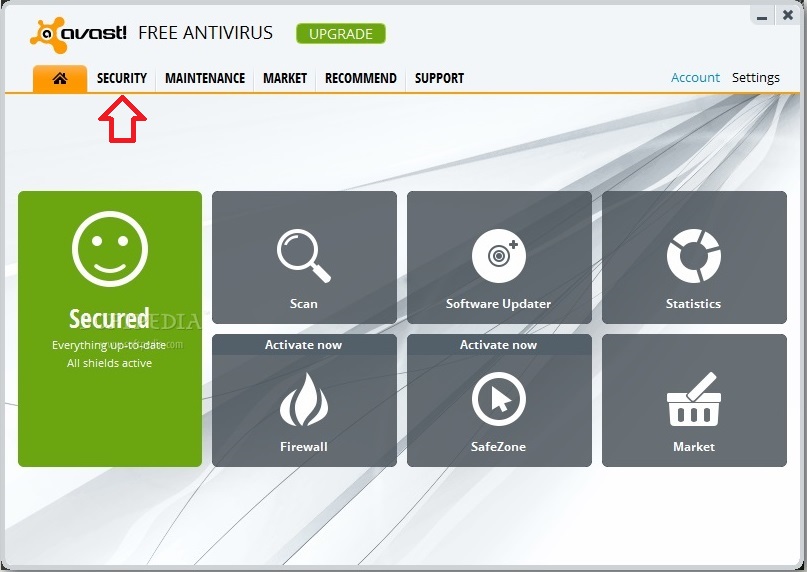Open the Account link
Viewport: 807px width, 572px height.
695,77
